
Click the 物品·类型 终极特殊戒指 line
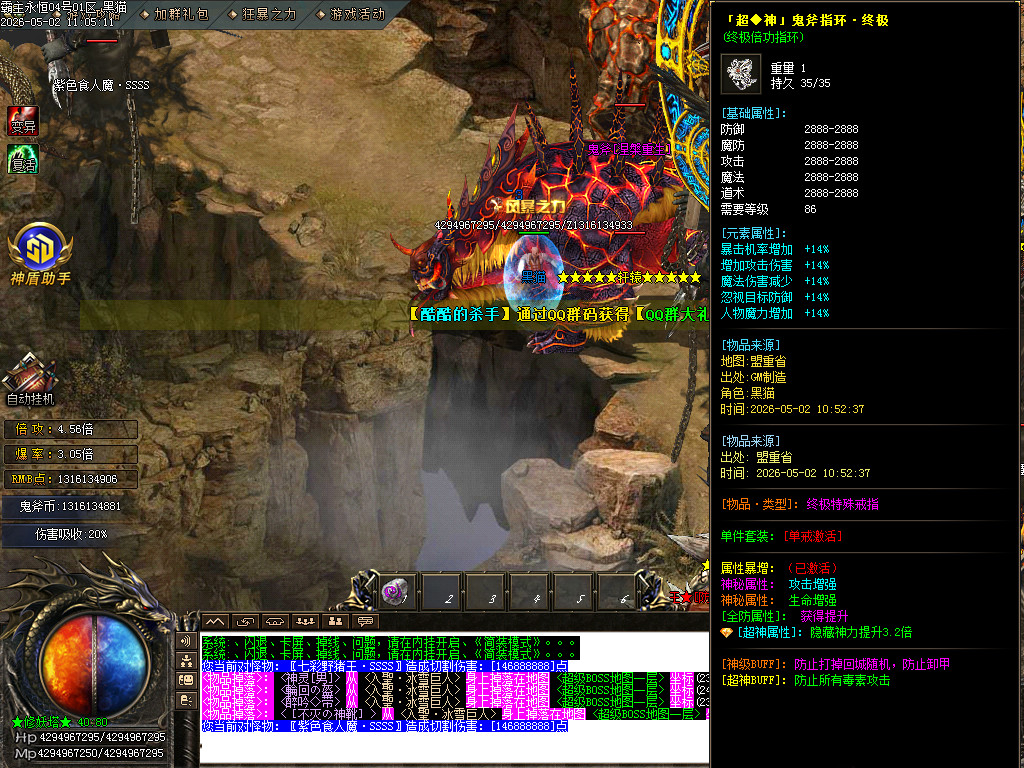[799, 504]
